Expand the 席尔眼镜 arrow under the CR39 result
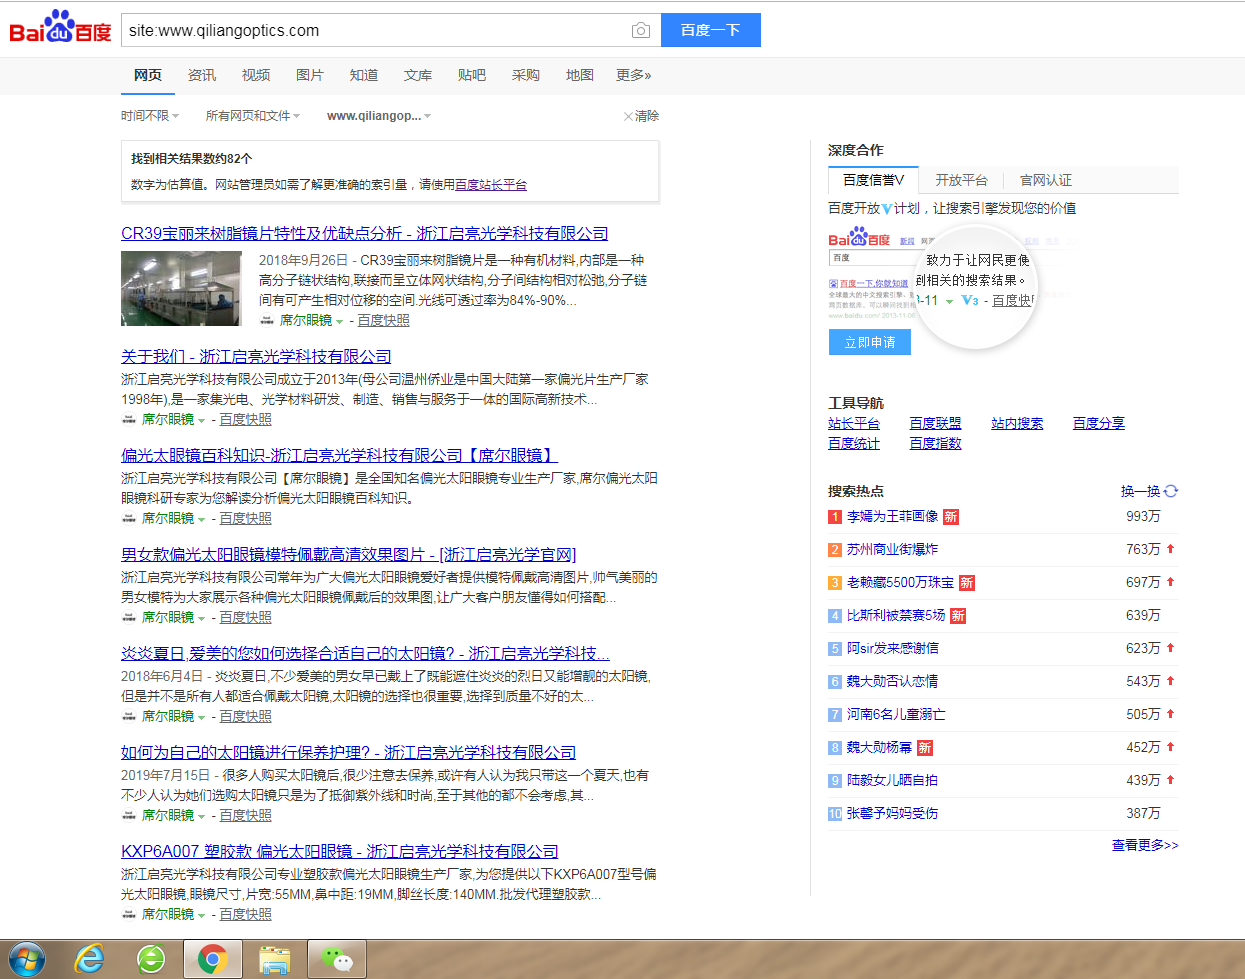The height and width of the screenshot is (979, 1245). pyautogui.click(x=339, y=322)
